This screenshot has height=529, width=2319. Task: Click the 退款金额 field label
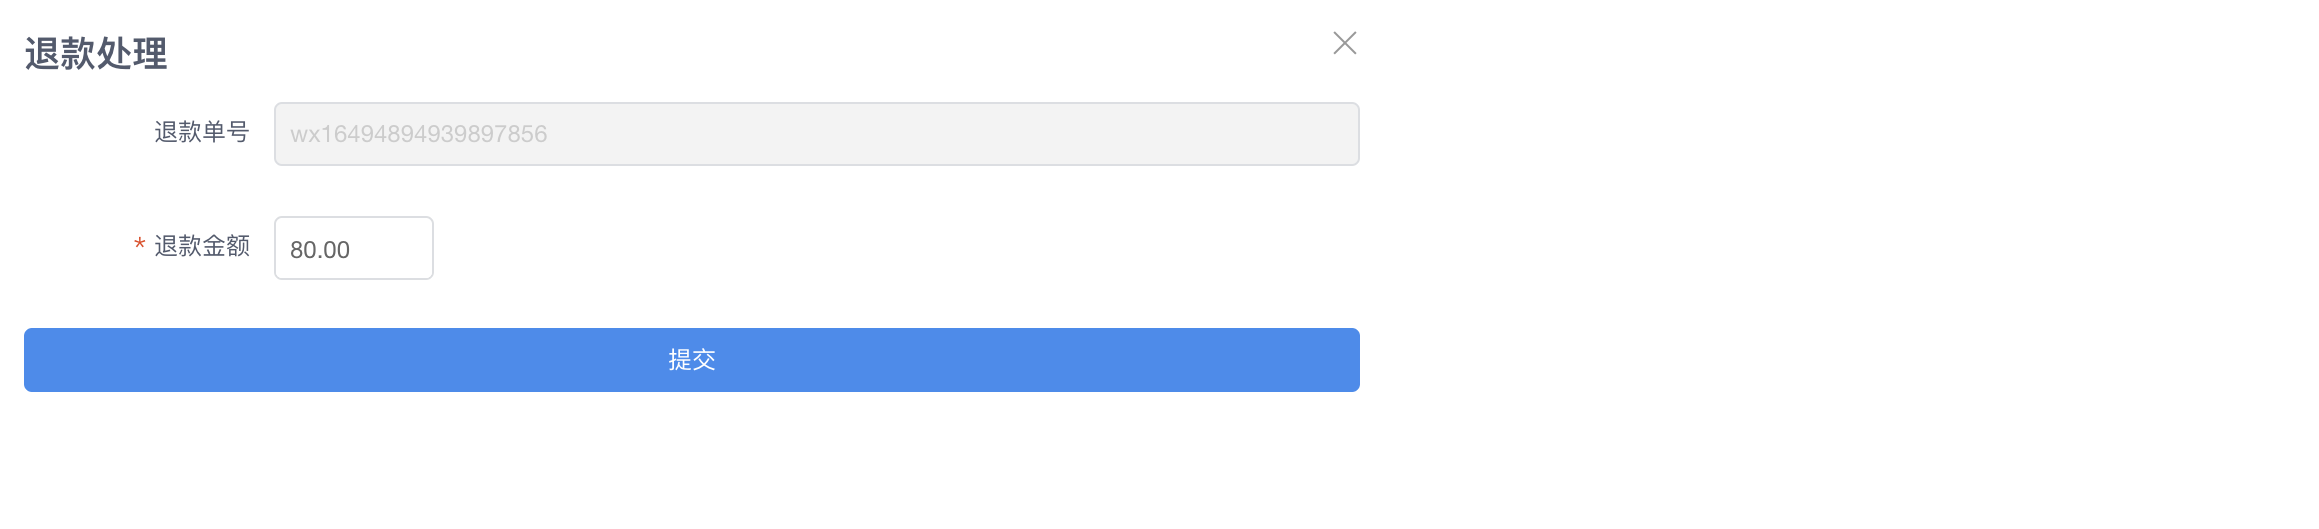202,246
